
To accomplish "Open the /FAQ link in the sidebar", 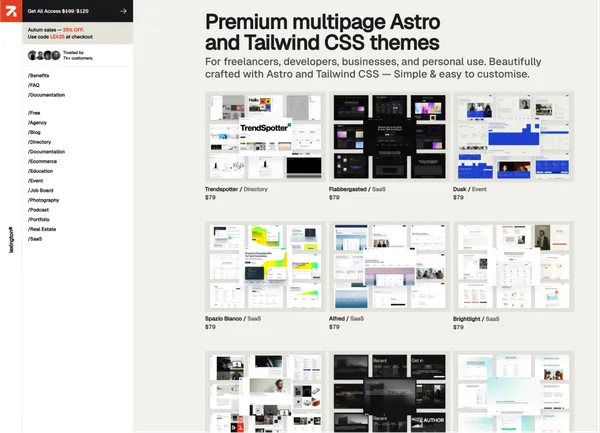I will pos(35,85).
